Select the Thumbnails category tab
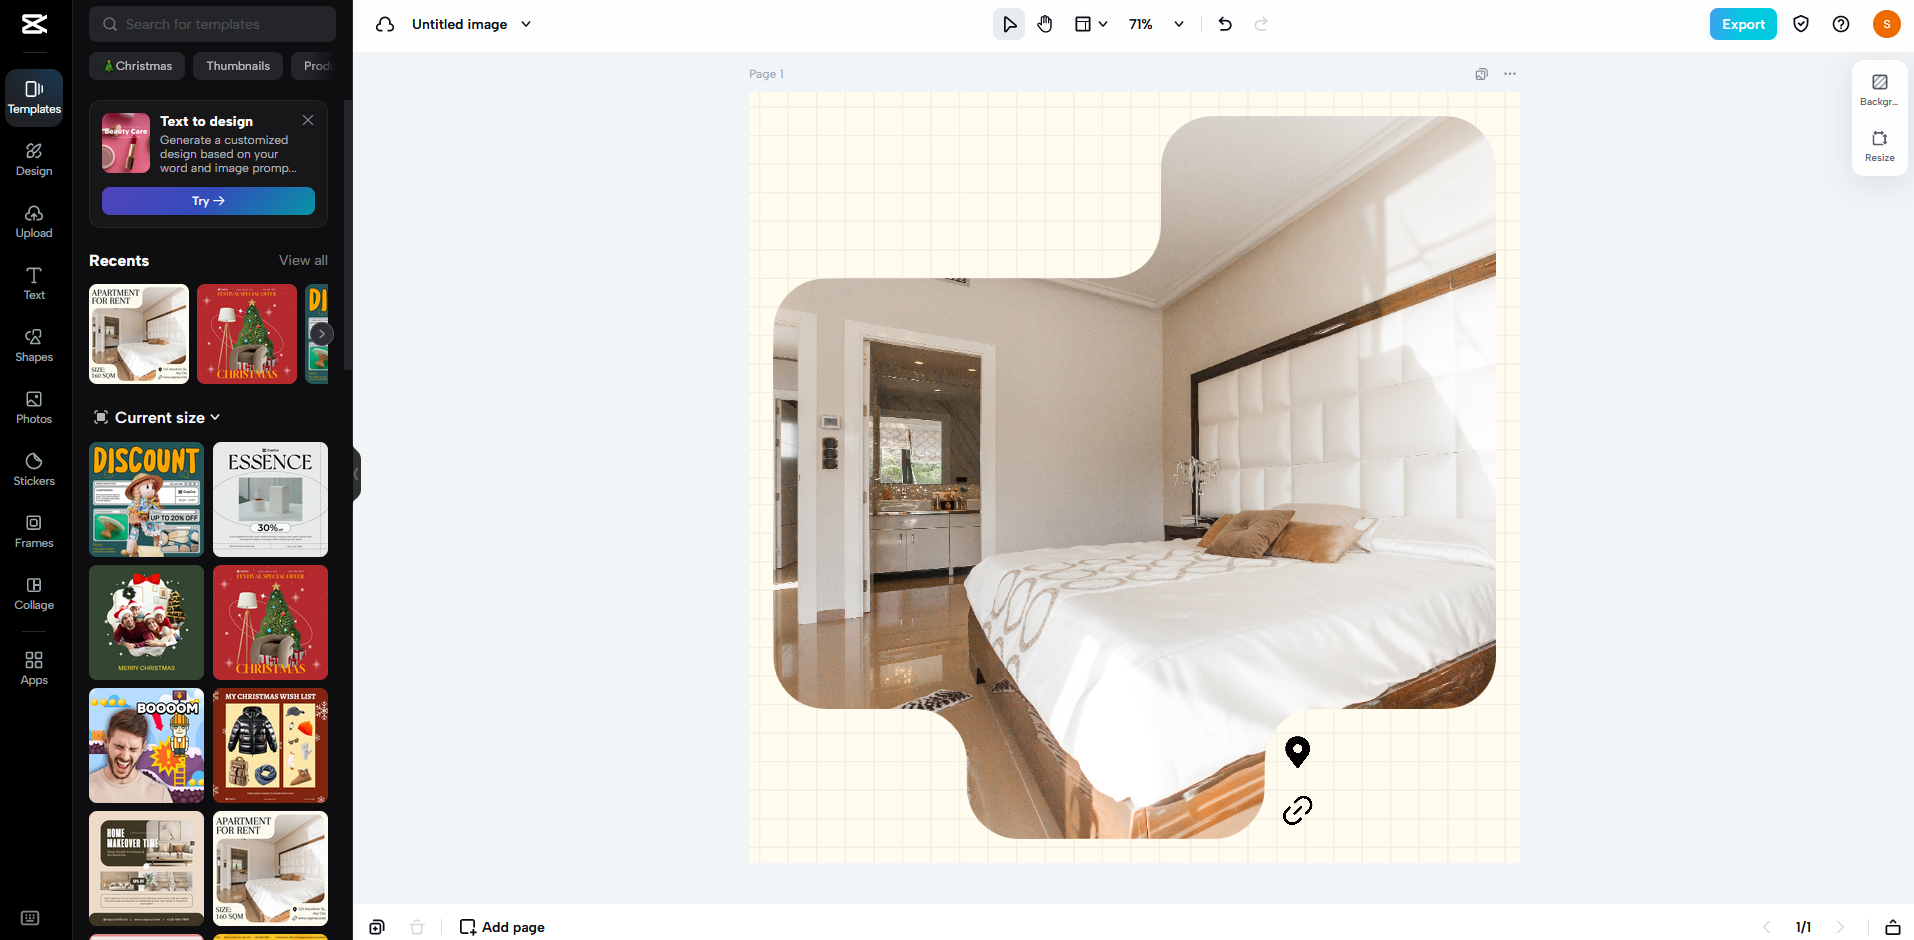1914x940 pixels. point(238,66)
